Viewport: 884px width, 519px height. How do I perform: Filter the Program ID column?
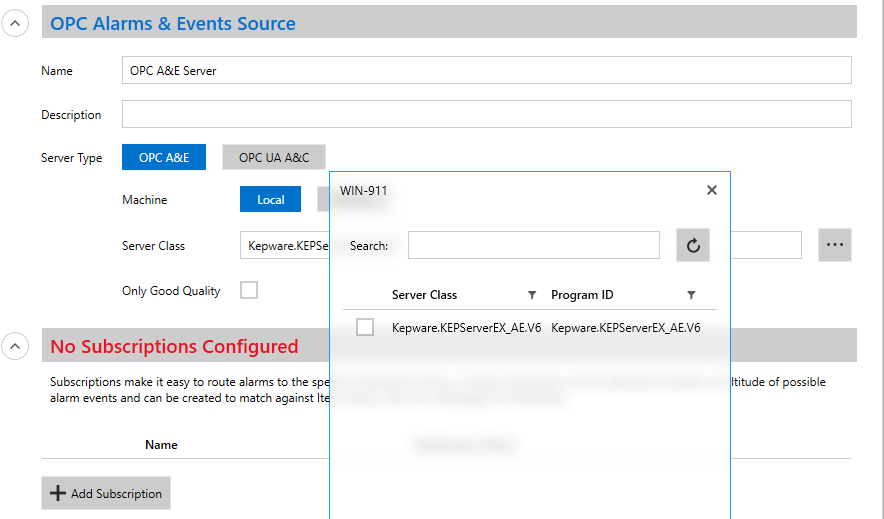tap(691, 295)
